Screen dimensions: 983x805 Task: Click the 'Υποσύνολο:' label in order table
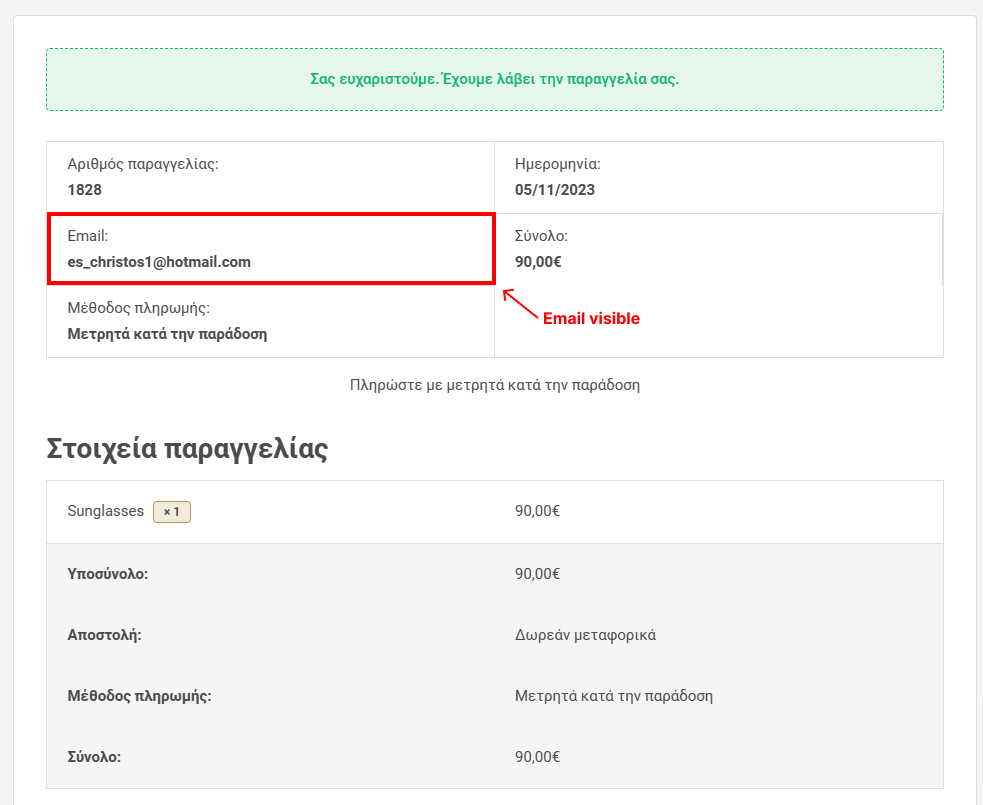(x=108, y=574)
